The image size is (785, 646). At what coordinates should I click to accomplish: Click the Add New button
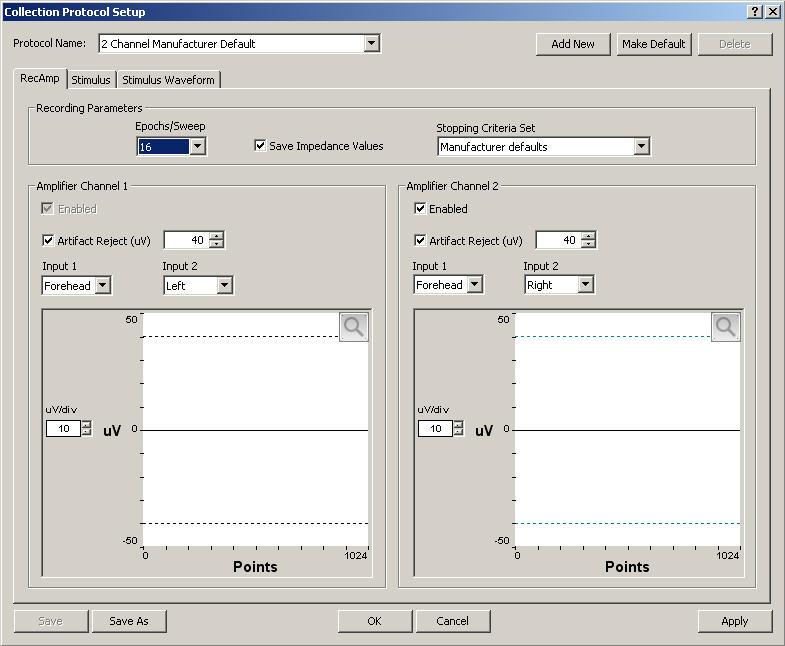pos(573,44)
